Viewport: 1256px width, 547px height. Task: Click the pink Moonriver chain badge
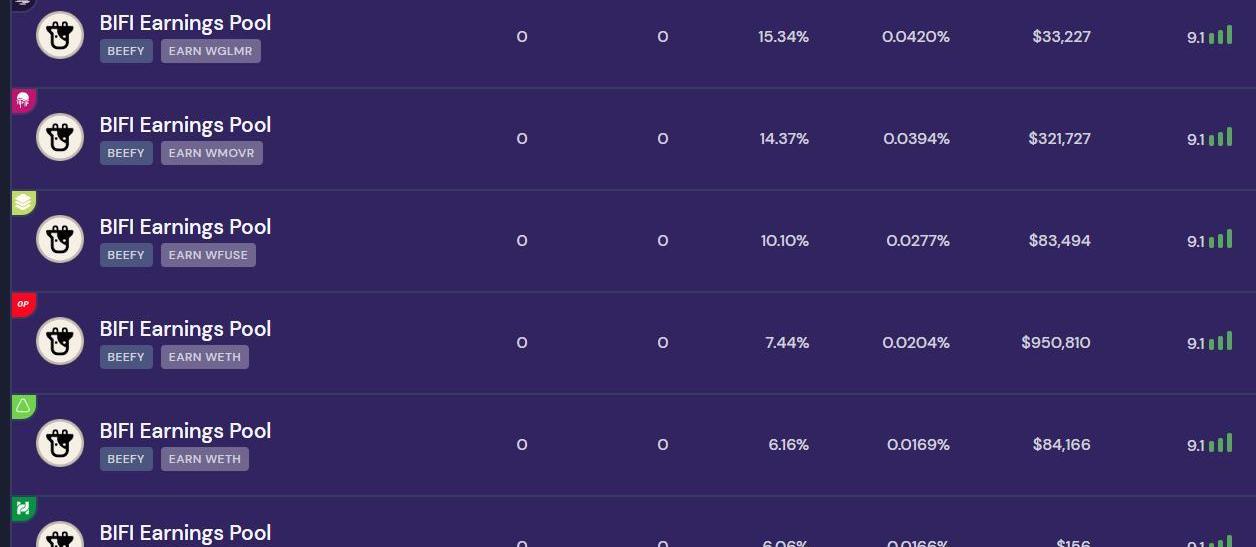click(23, 100)
